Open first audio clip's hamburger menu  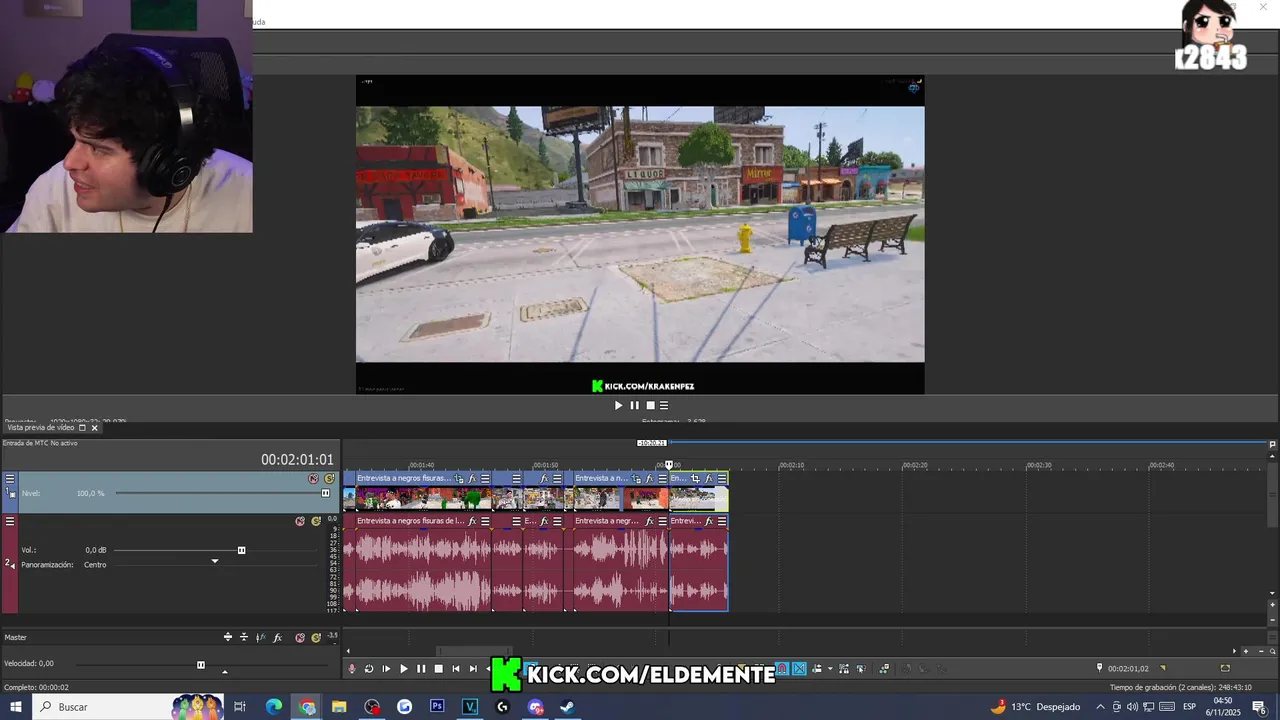tap(485, 521)
